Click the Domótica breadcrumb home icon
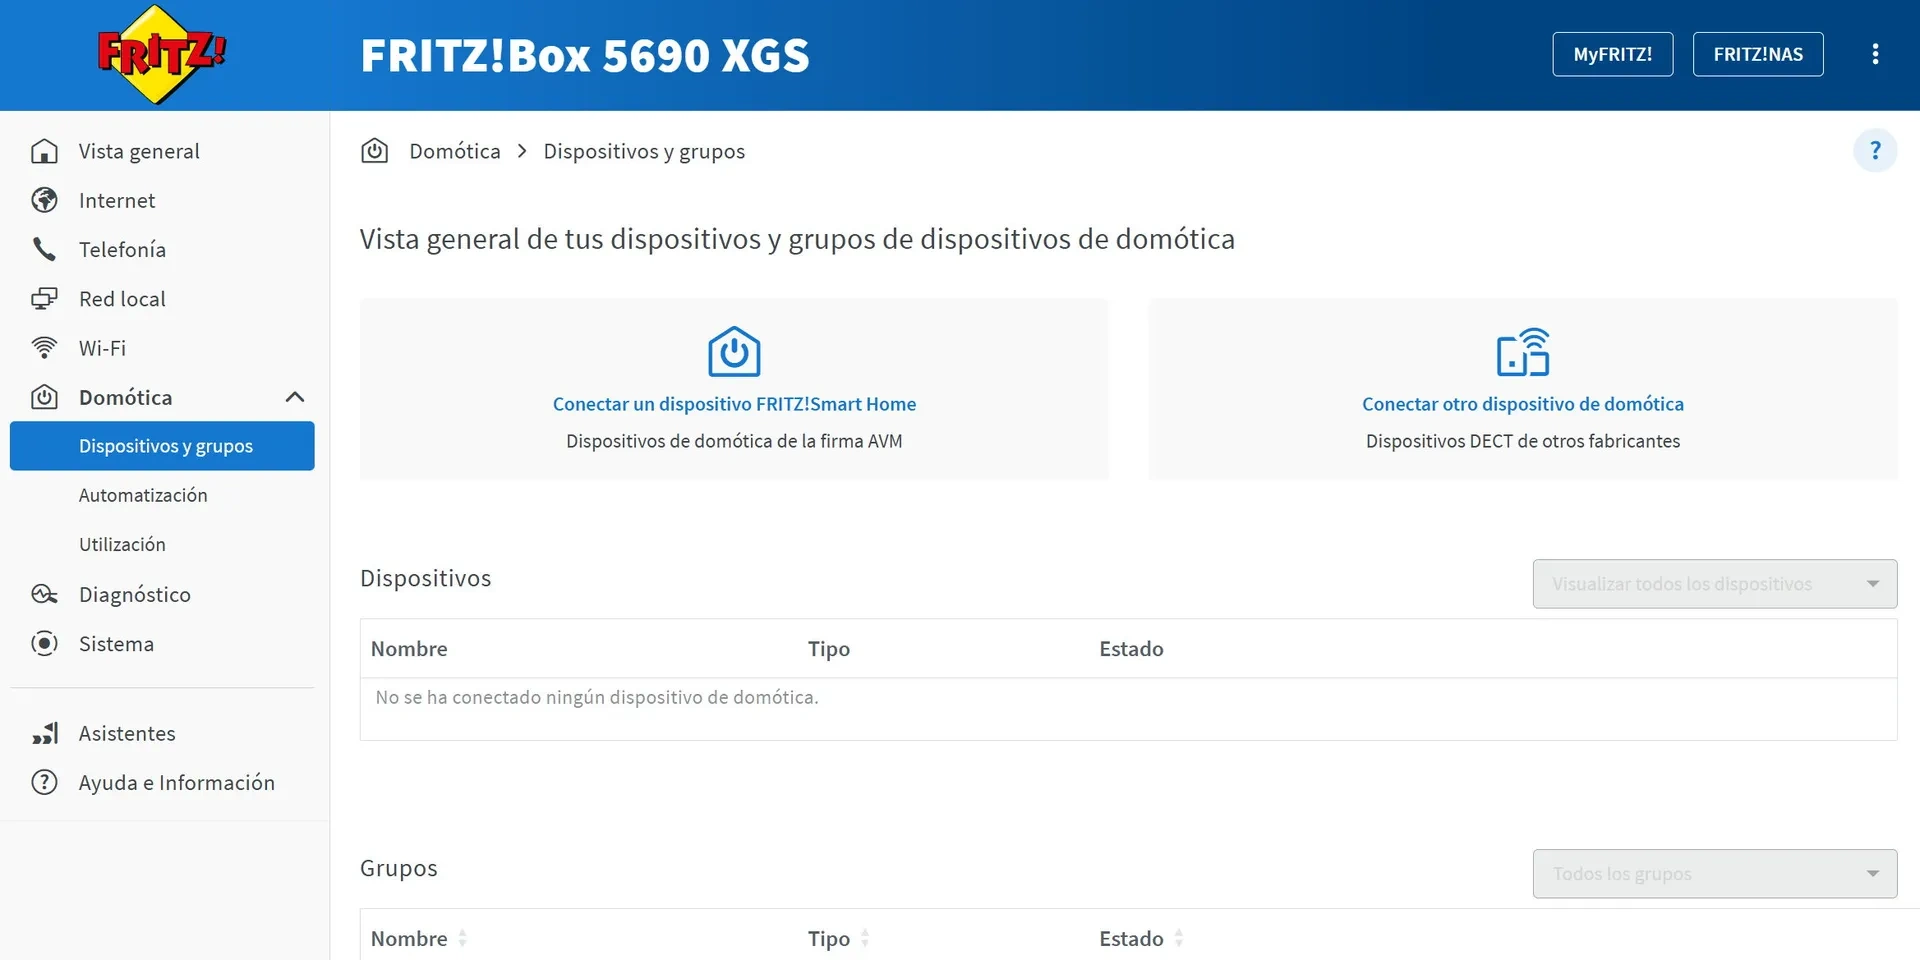 [375, 151]
